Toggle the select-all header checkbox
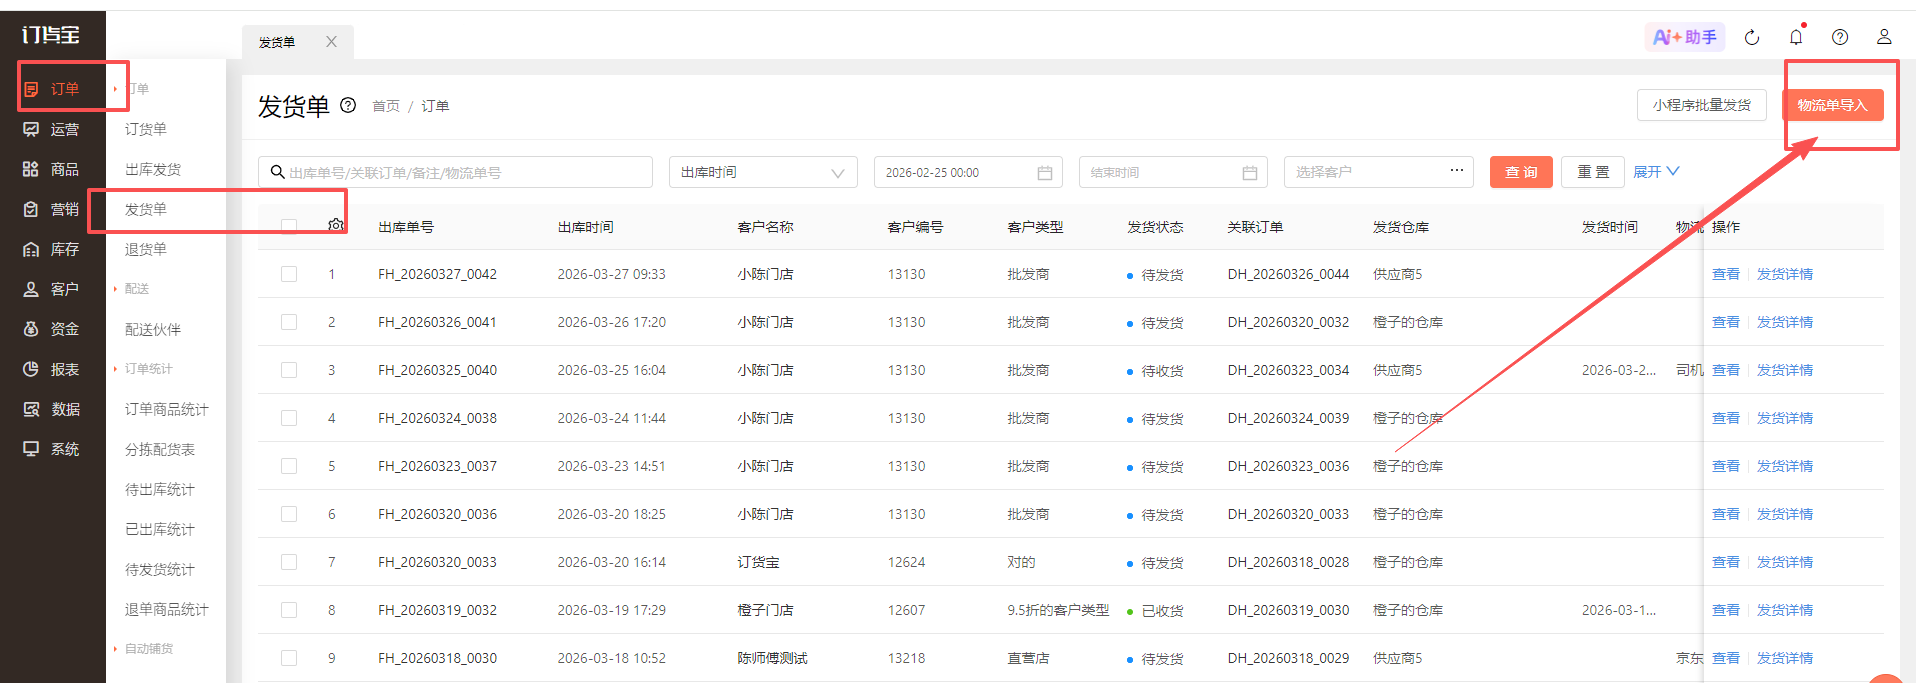 (x=289, y=227)
